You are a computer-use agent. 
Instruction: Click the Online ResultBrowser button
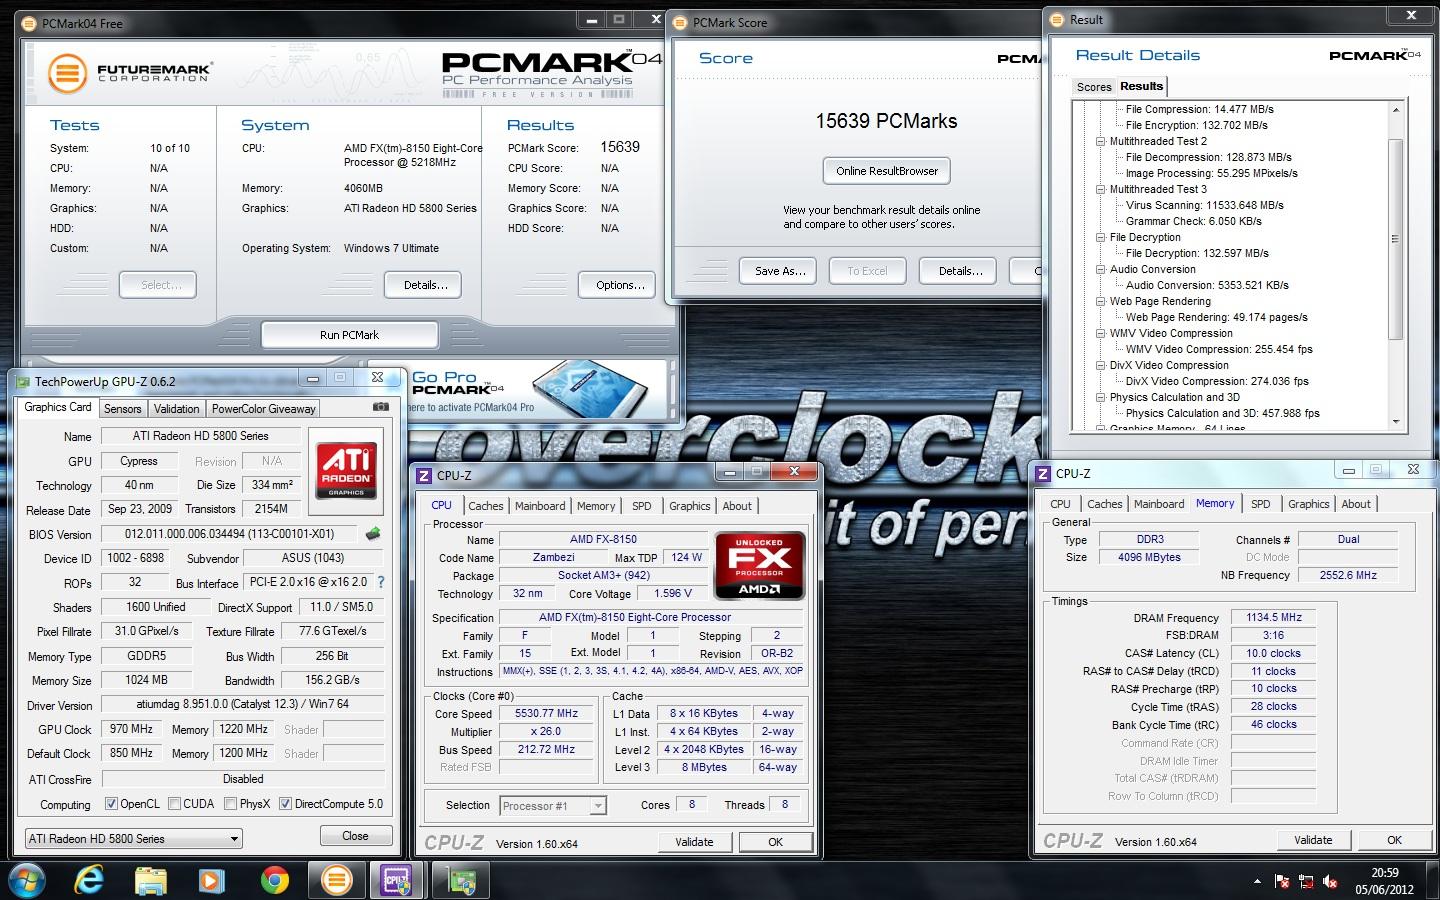tap(887, 171)
